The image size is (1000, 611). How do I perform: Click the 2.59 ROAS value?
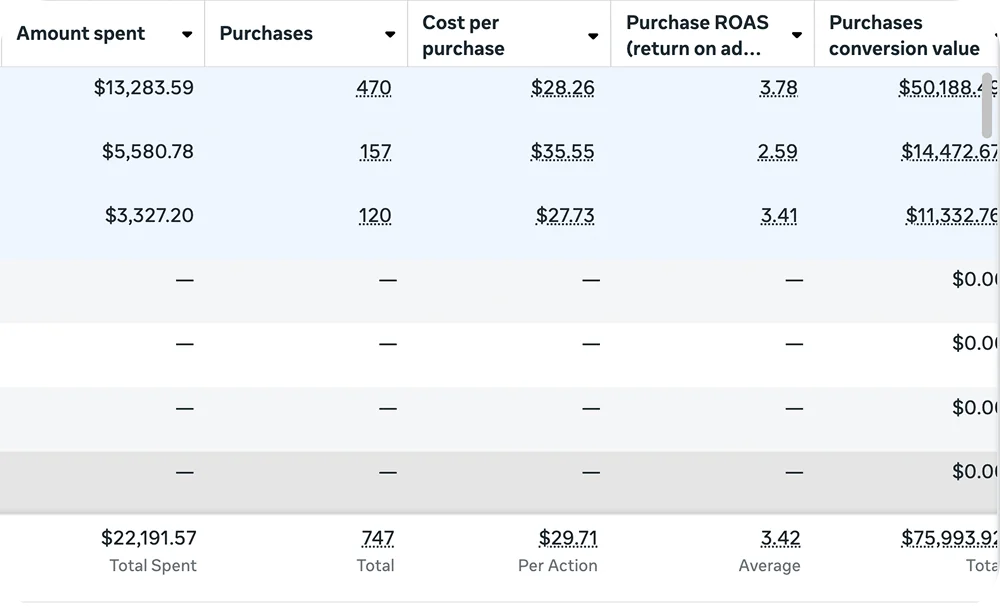777,152
